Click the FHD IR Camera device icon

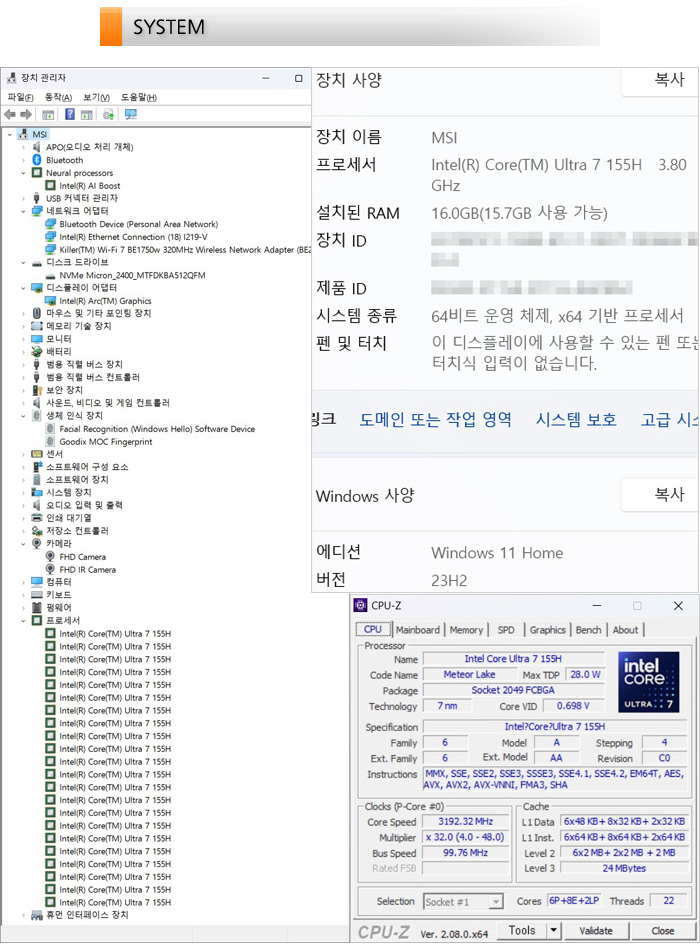pyautogui.click(x=50, y=569)
